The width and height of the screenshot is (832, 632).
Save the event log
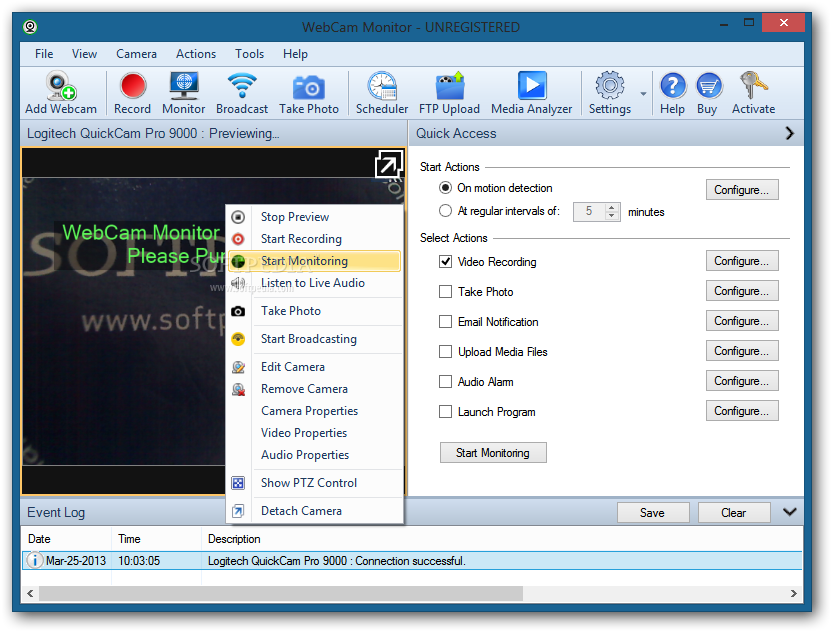point(653,513)
